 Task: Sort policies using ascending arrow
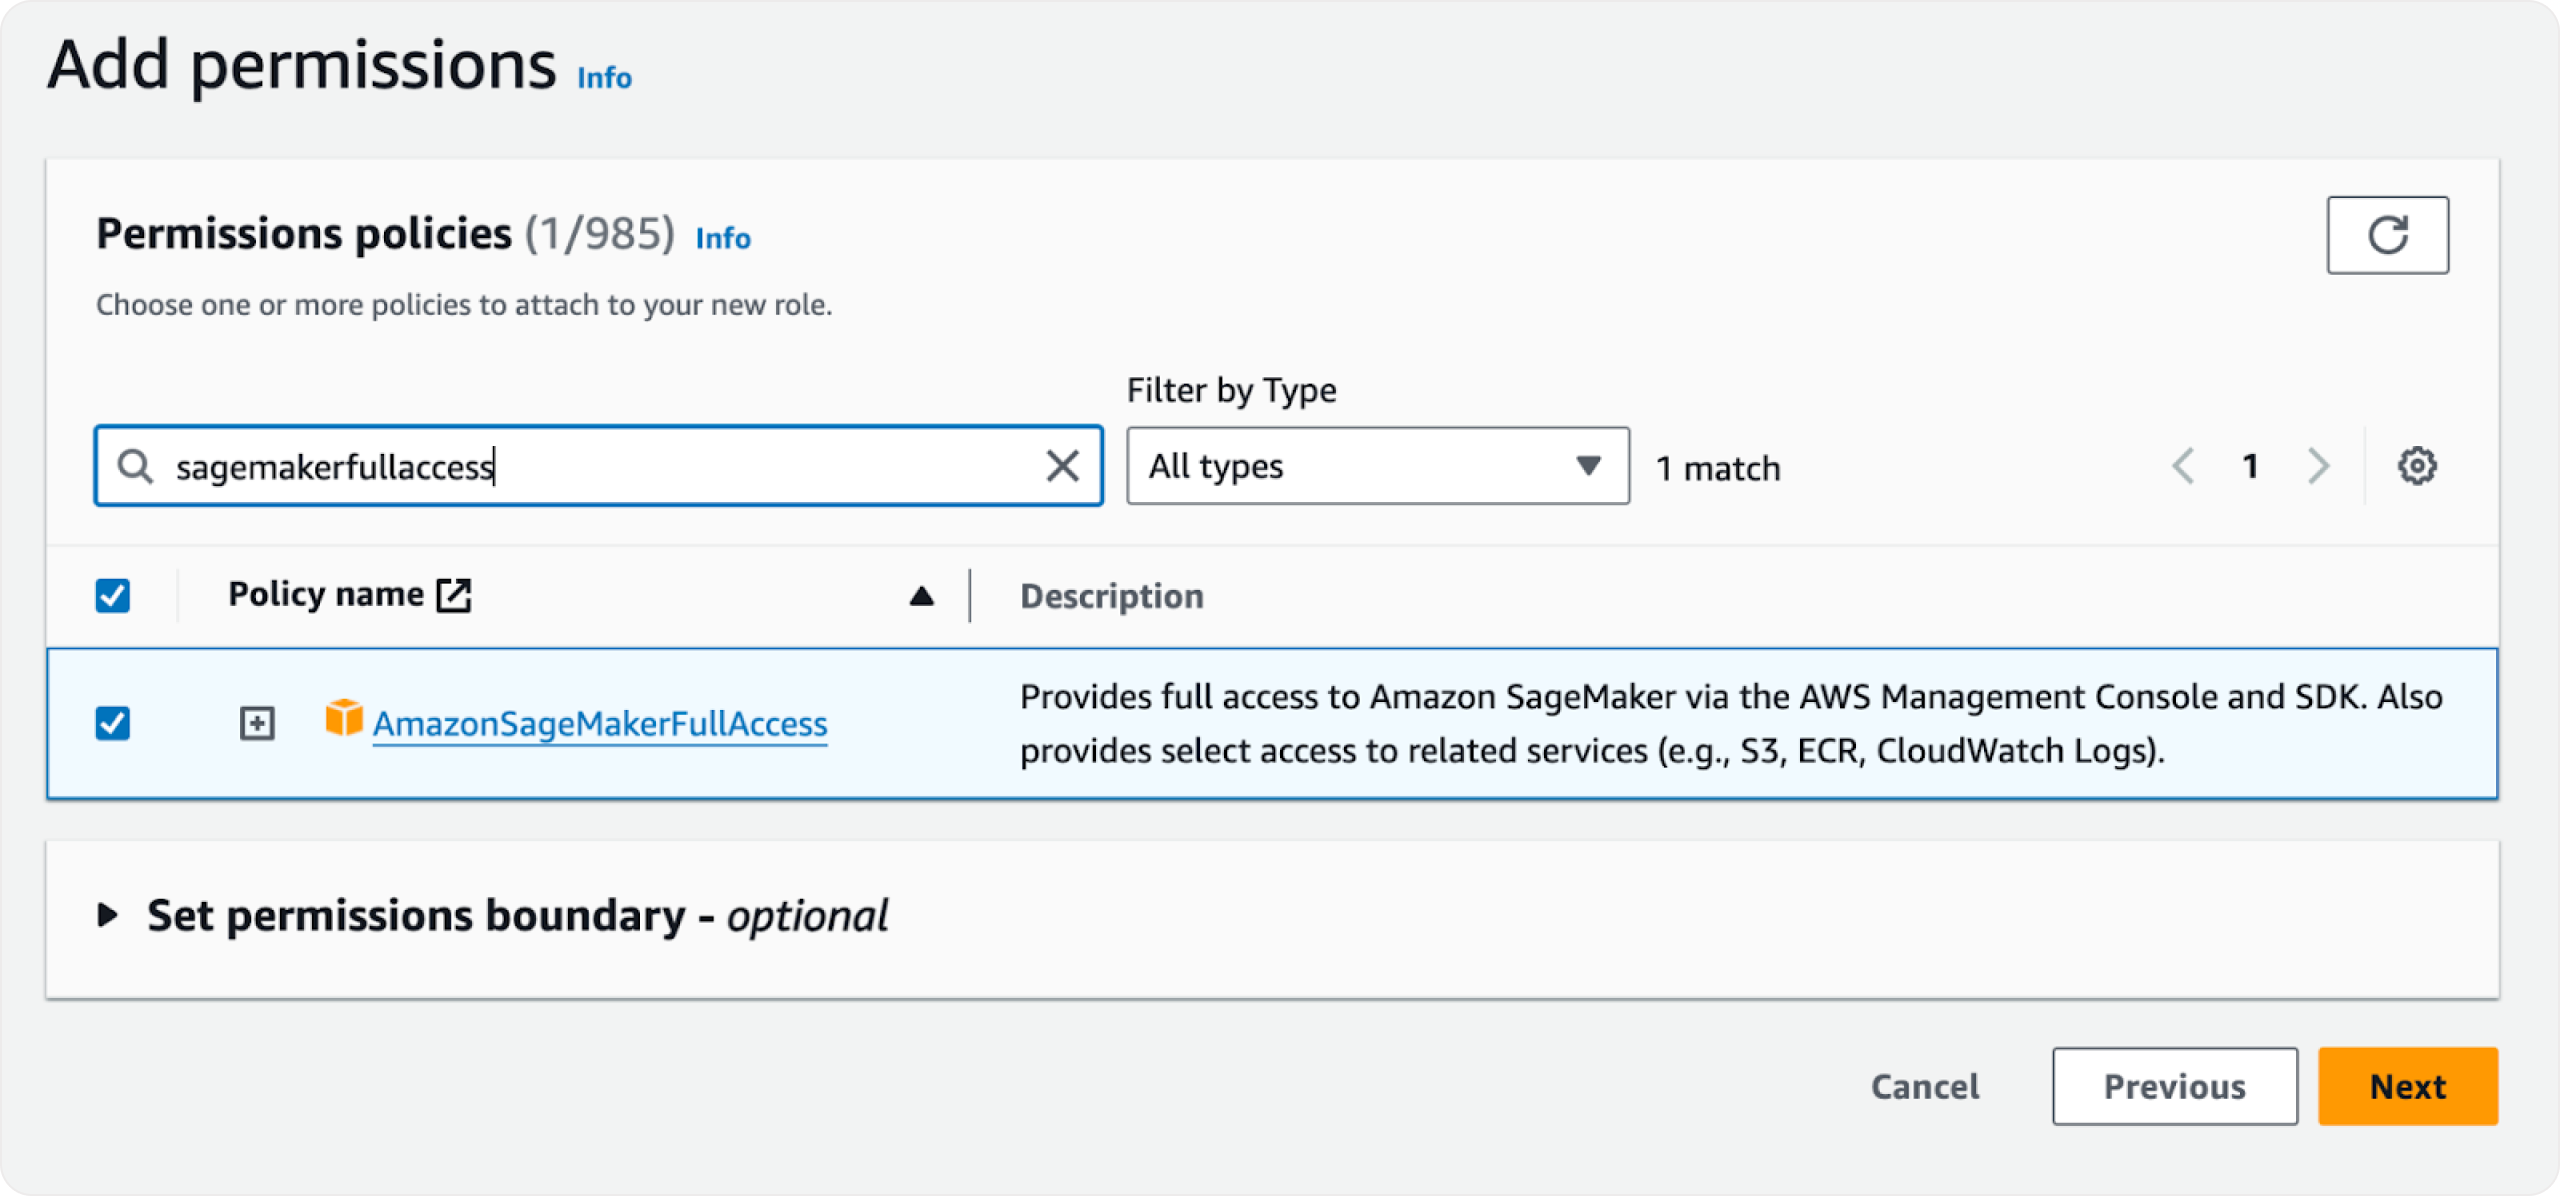[921, 597]
